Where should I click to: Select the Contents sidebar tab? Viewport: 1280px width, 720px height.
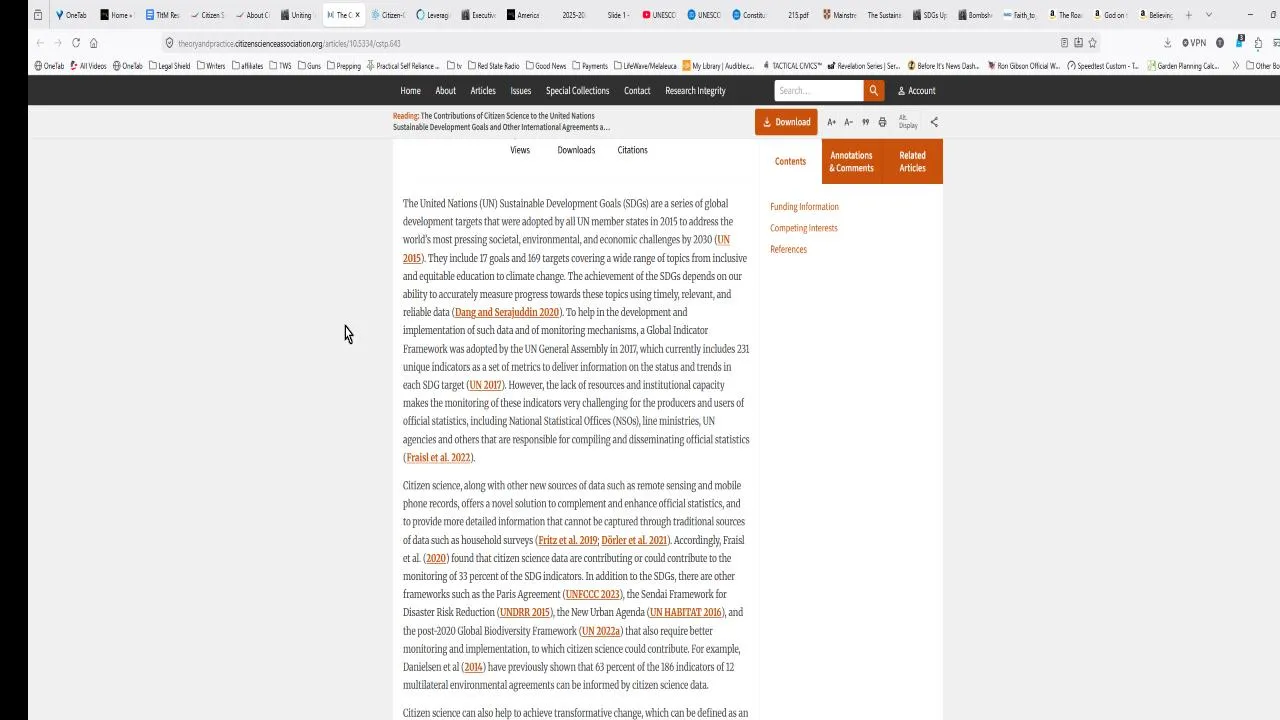[x=790, y=161]
